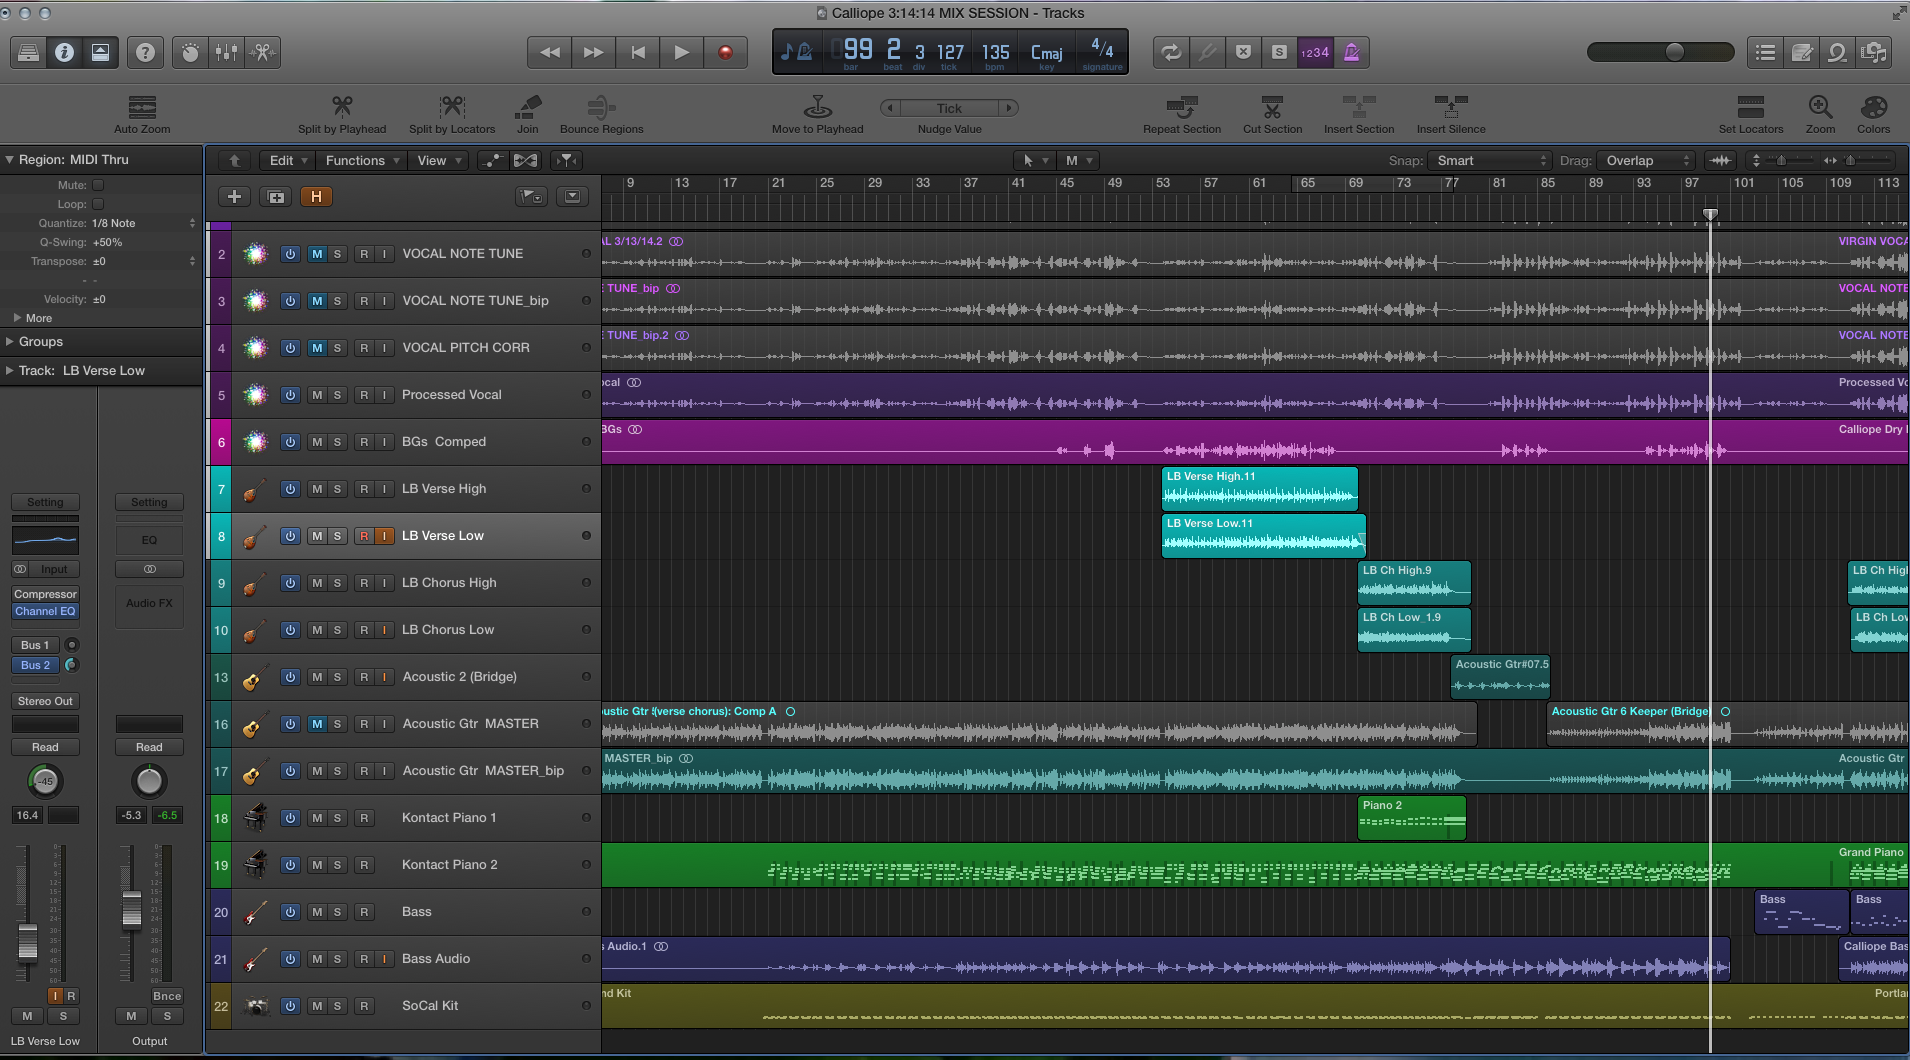Record-enable the LB Chorus High track
1910x1060 pixels.
[x=364, y=583]
